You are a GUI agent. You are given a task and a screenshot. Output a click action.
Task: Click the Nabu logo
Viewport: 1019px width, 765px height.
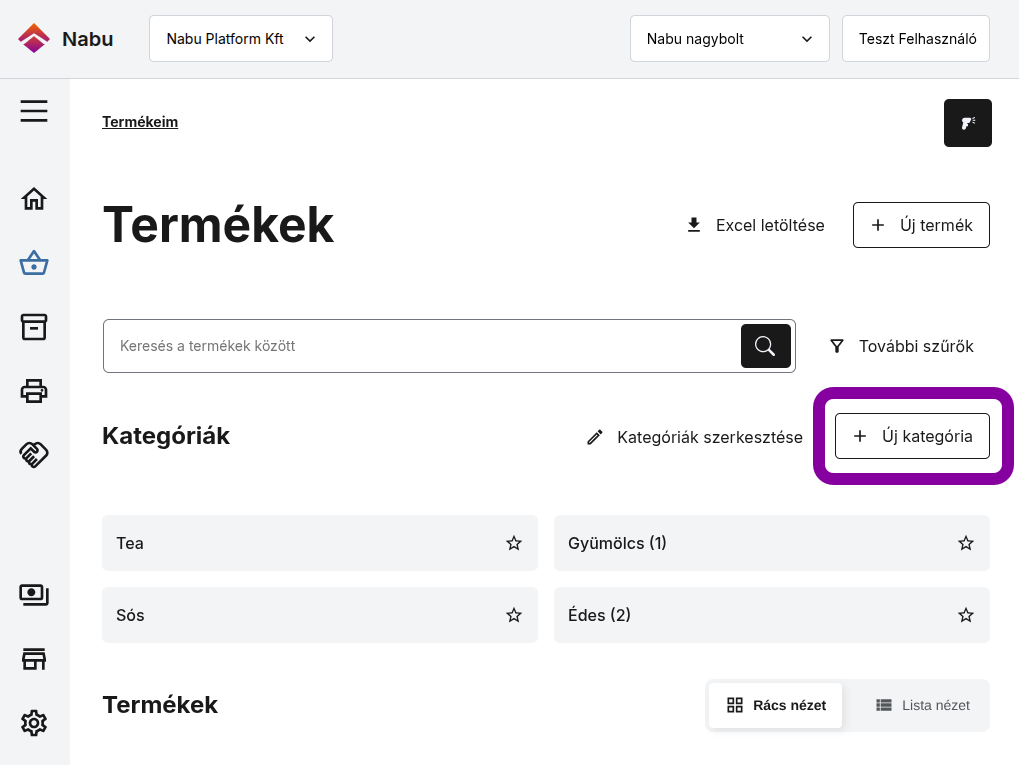(x=66, y=39)
